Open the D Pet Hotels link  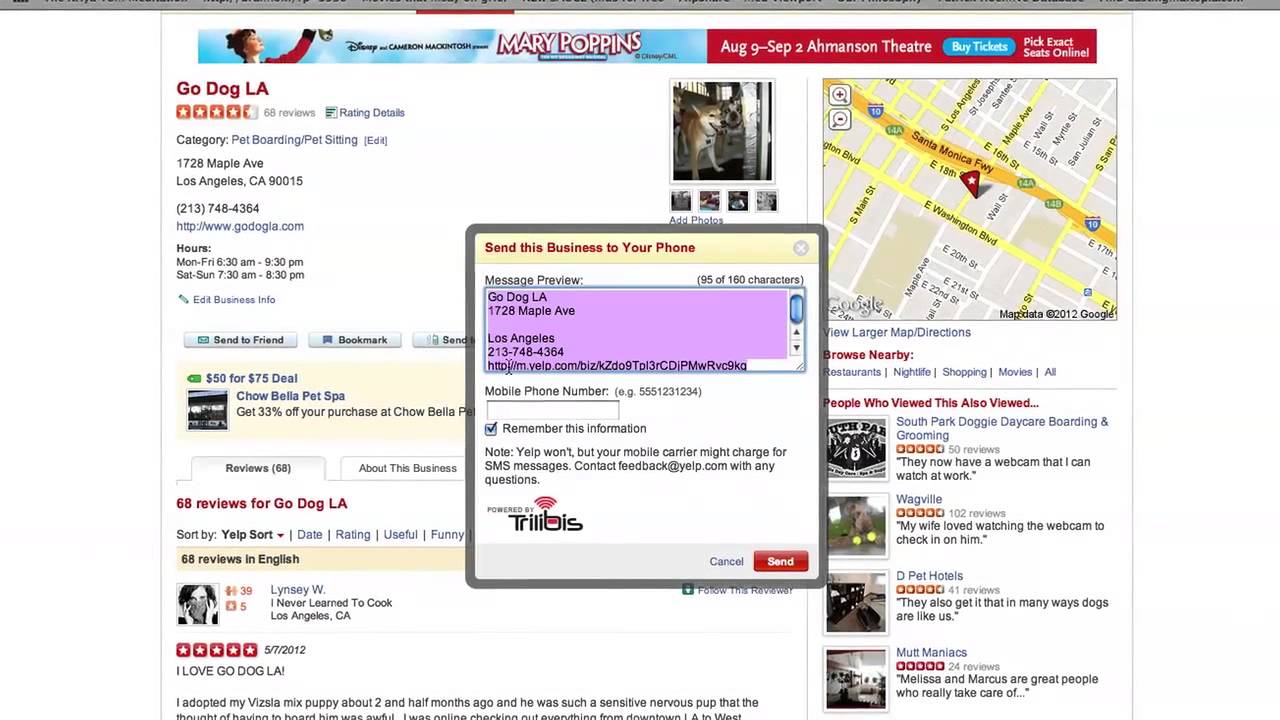(x=929, y=576)
